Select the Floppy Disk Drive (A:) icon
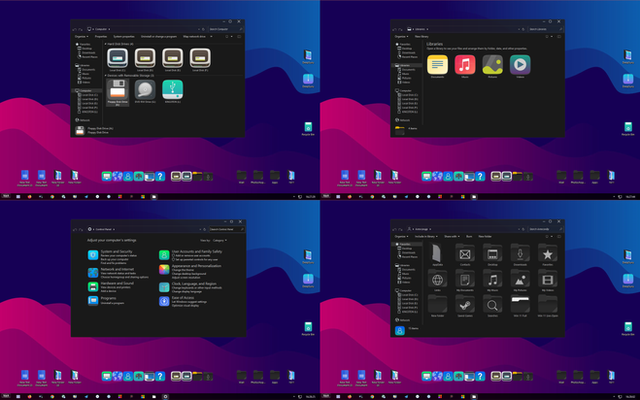Image resolution: width=640 pixels, height=400 pixels. point(118,90)
